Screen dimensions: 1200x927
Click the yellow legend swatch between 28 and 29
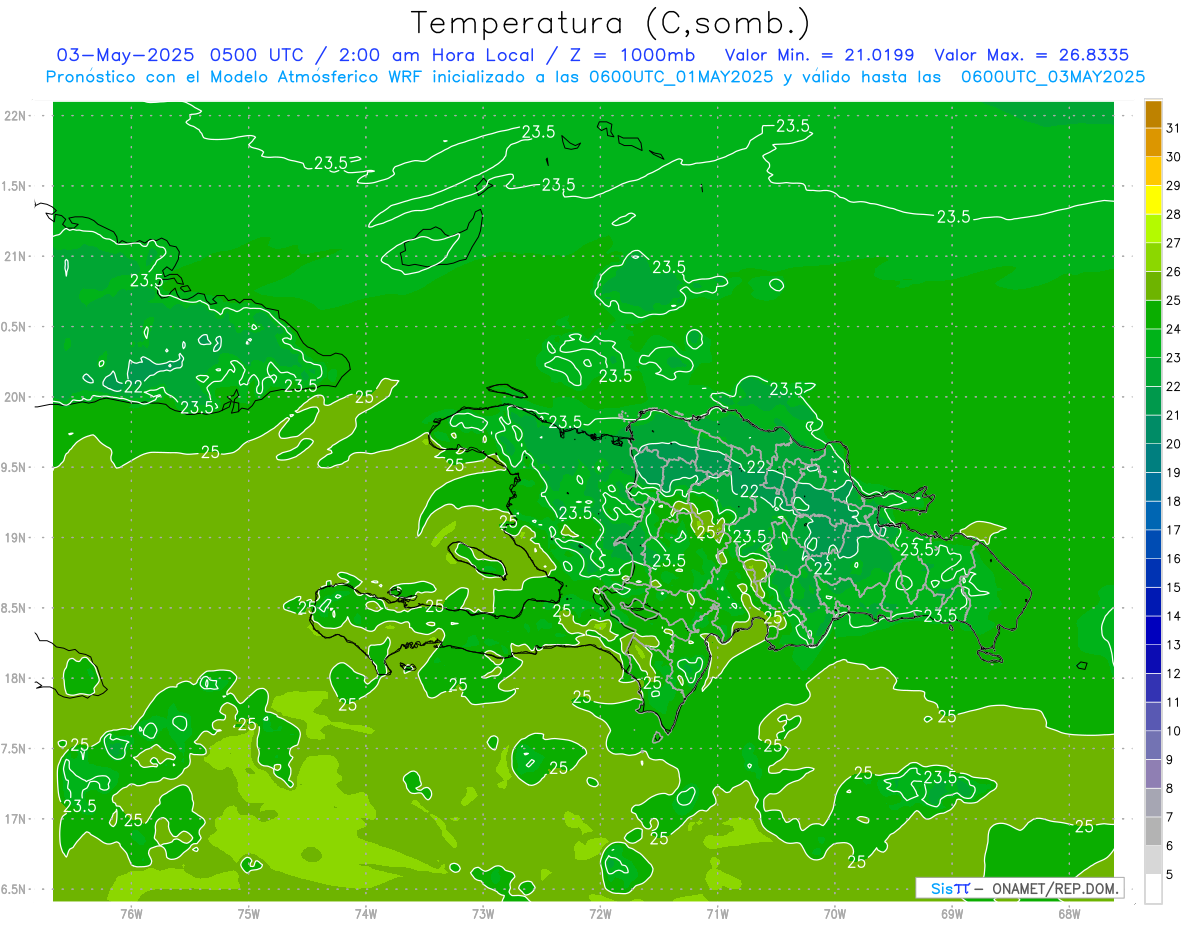[x=1154, y=200]
